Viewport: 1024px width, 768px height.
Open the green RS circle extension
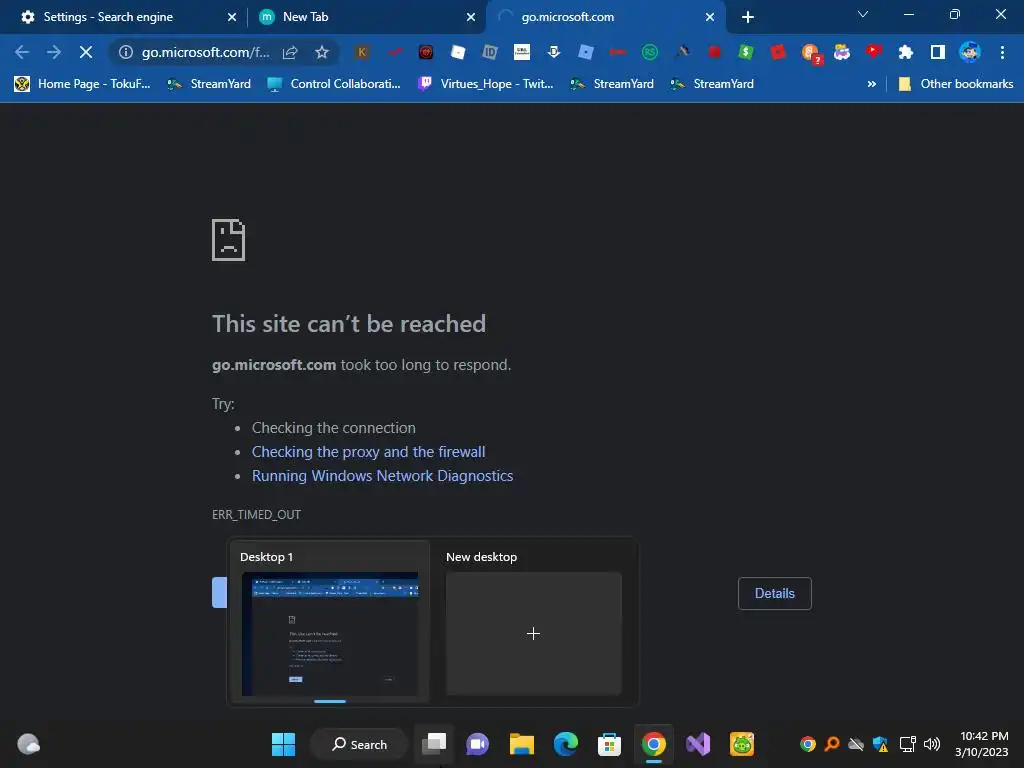tap(650, 52)
